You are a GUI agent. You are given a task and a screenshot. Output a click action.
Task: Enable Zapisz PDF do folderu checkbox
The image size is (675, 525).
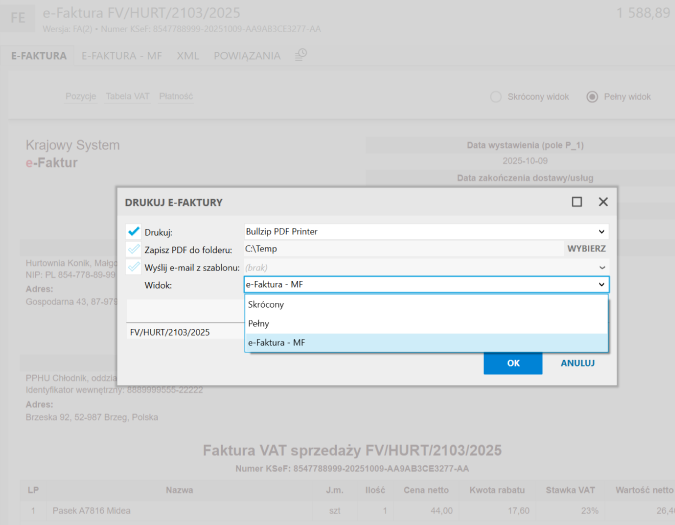(134, 249)
